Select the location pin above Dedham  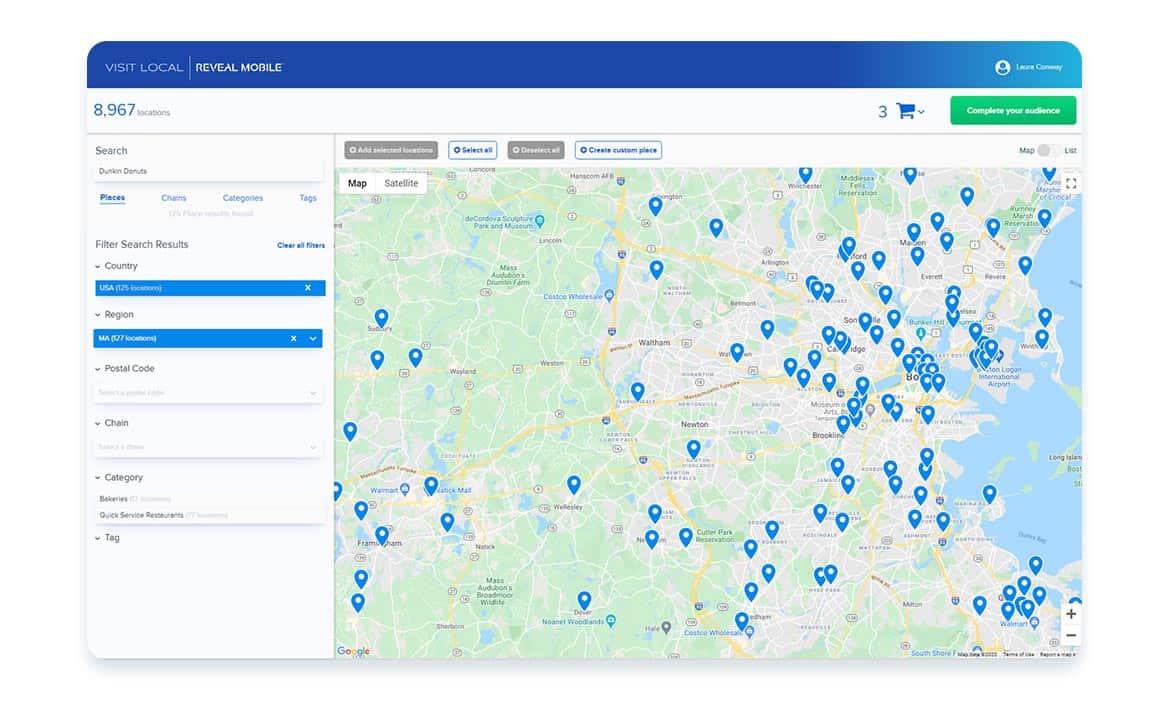tap(742, 621)
